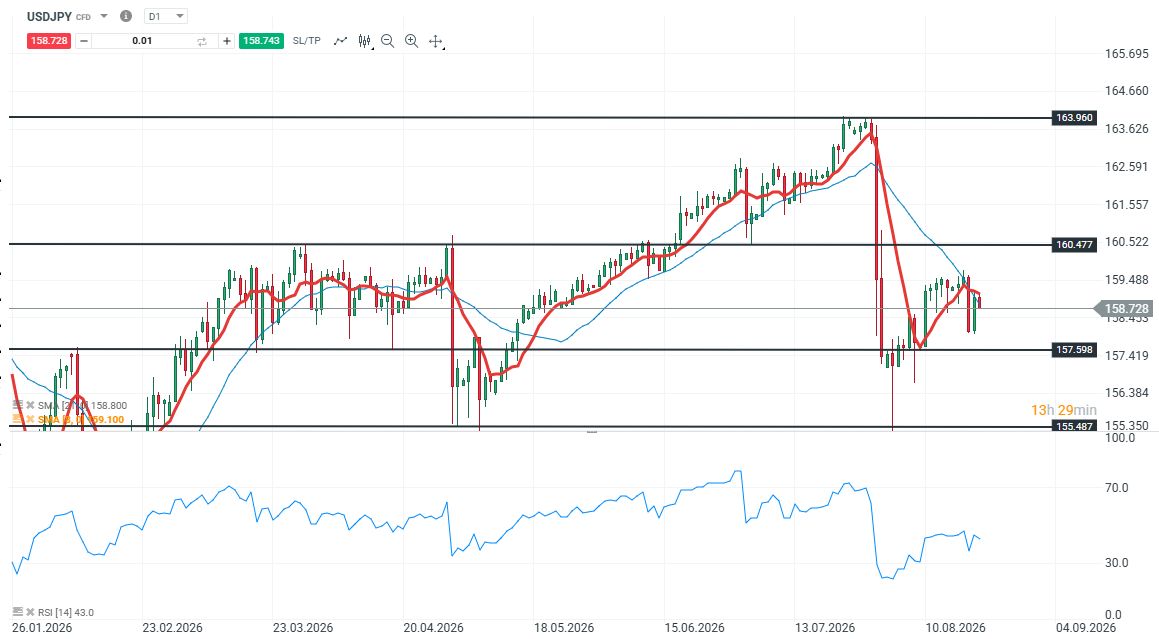This screenshot has height=639, width=1159.
Task: Click the 04.09.2026 date label
Action: point(1086,627)
